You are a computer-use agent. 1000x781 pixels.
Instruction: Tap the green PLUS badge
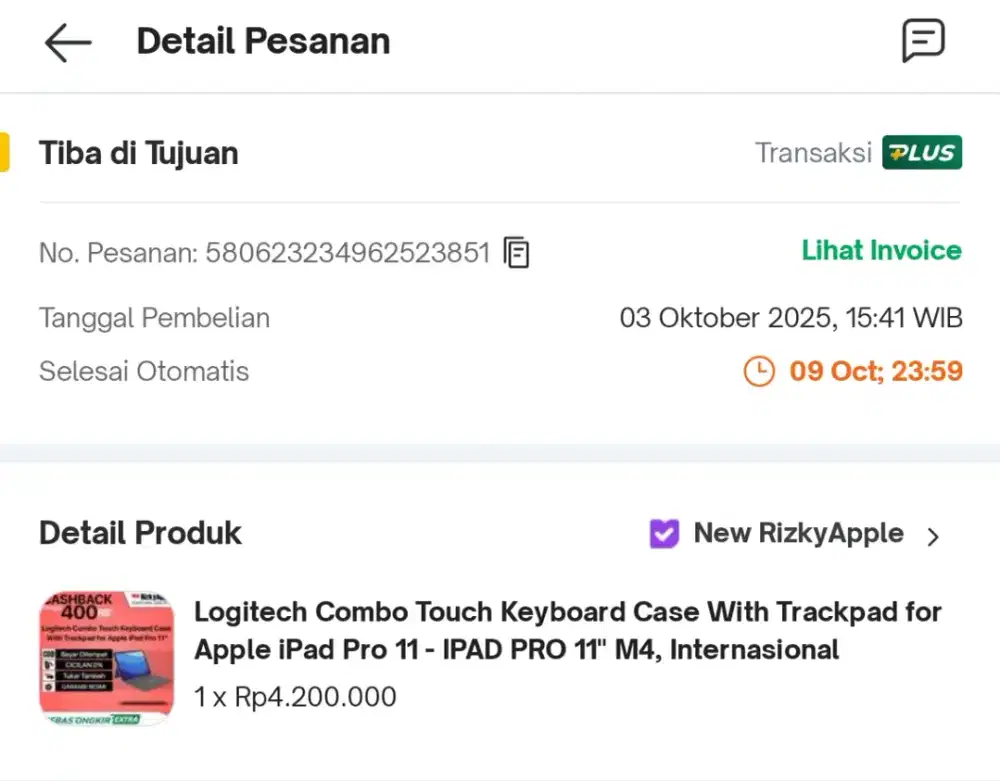921,153
